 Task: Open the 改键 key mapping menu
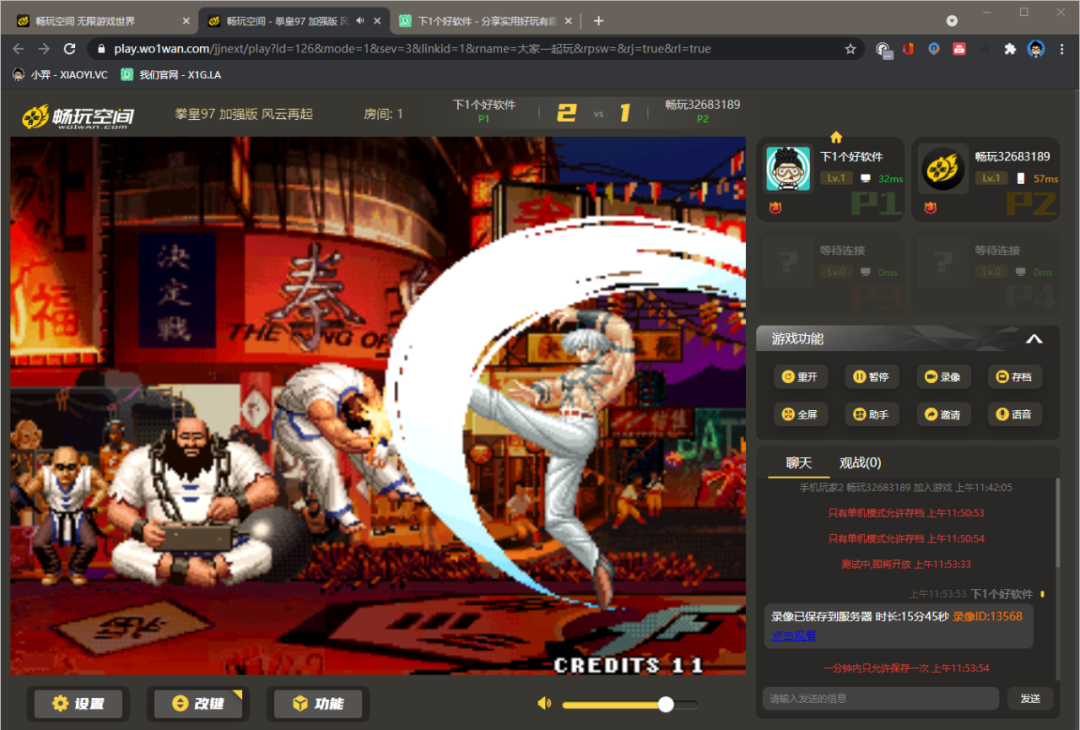(x=198, y=704)
